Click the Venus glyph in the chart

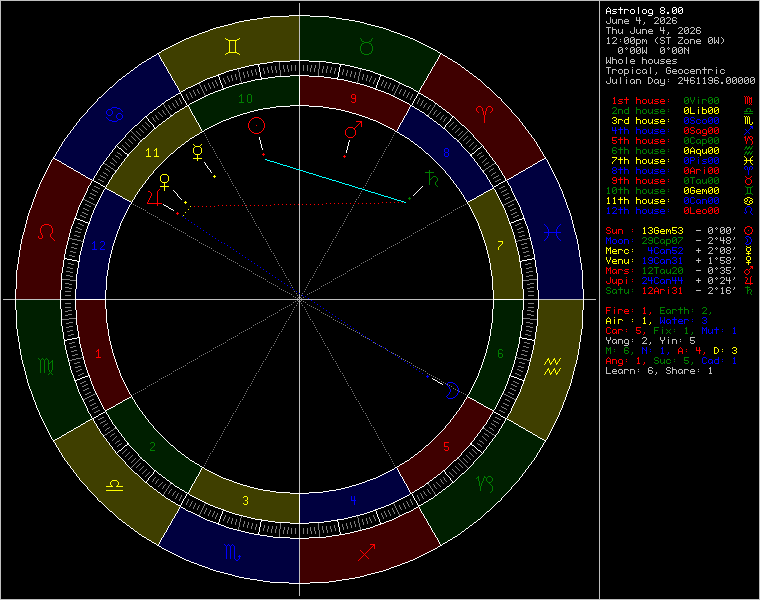pos(165,182)
